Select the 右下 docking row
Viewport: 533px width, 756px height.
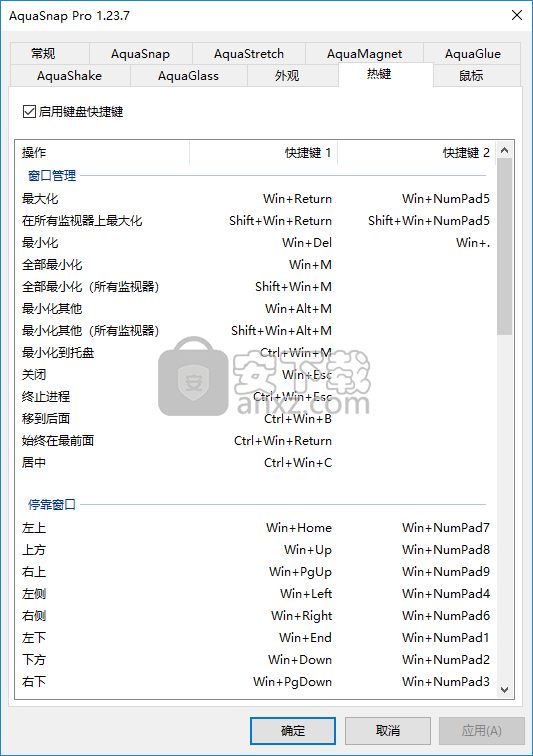(x=256, y=682)
